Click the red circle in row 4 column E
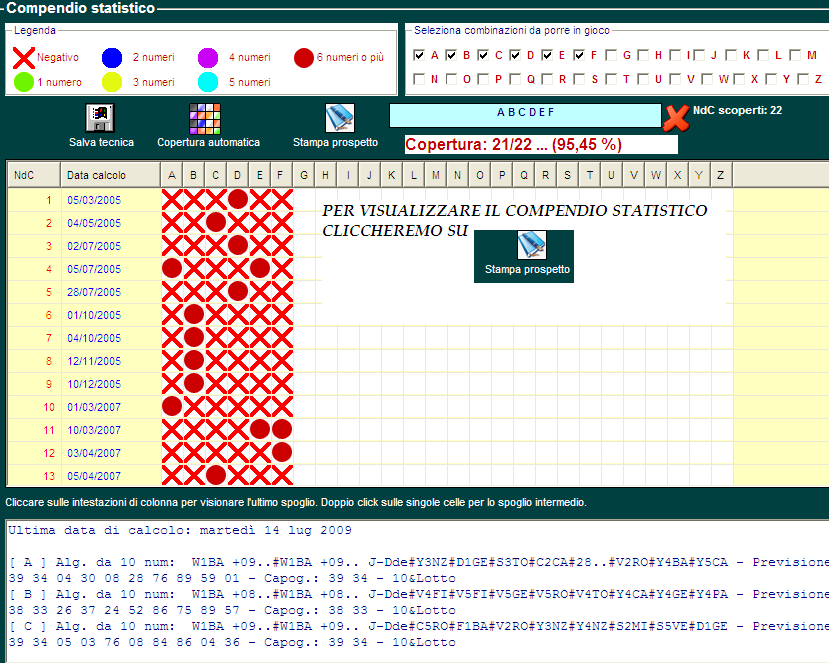 tap(260, 268)
